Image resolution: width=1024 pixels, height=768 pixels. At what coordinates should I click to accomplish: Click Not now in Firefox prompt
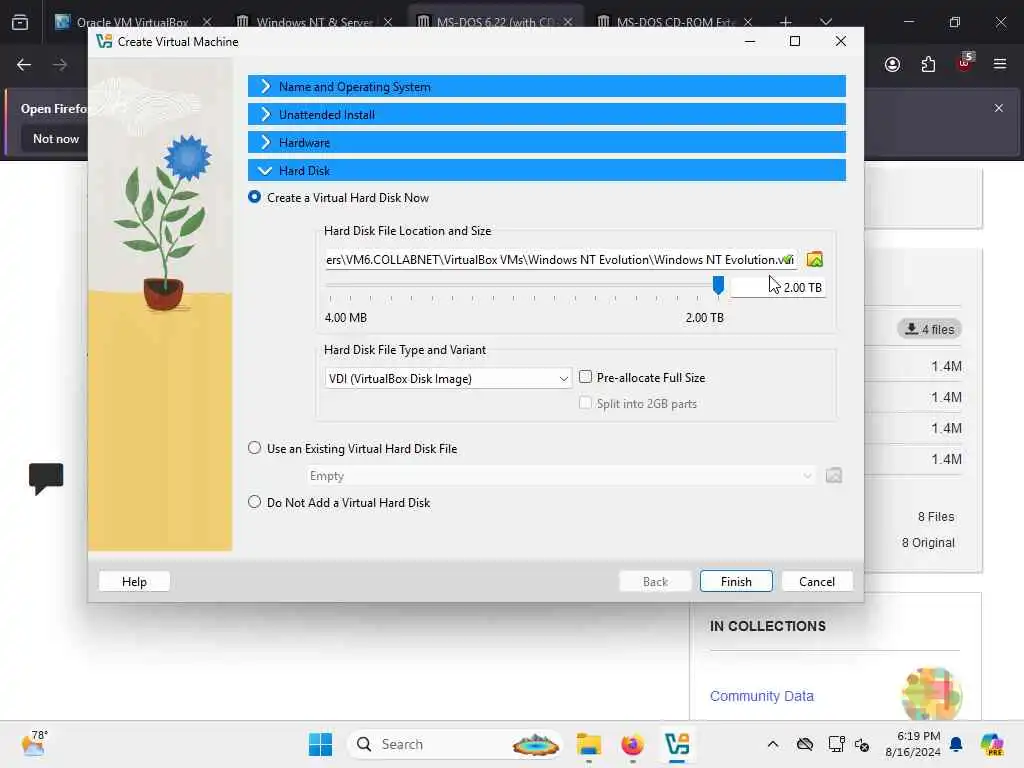click(x=56, y=138)
